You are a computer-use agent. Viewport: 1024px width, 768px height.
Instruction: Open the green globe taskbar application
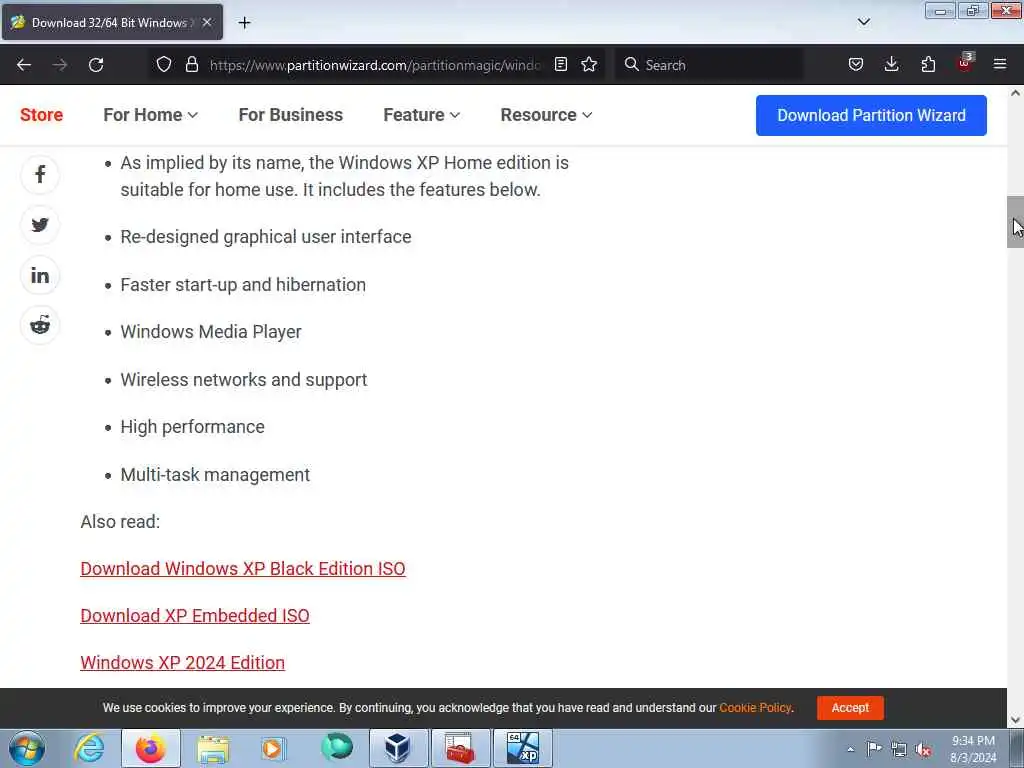point(337,747)
